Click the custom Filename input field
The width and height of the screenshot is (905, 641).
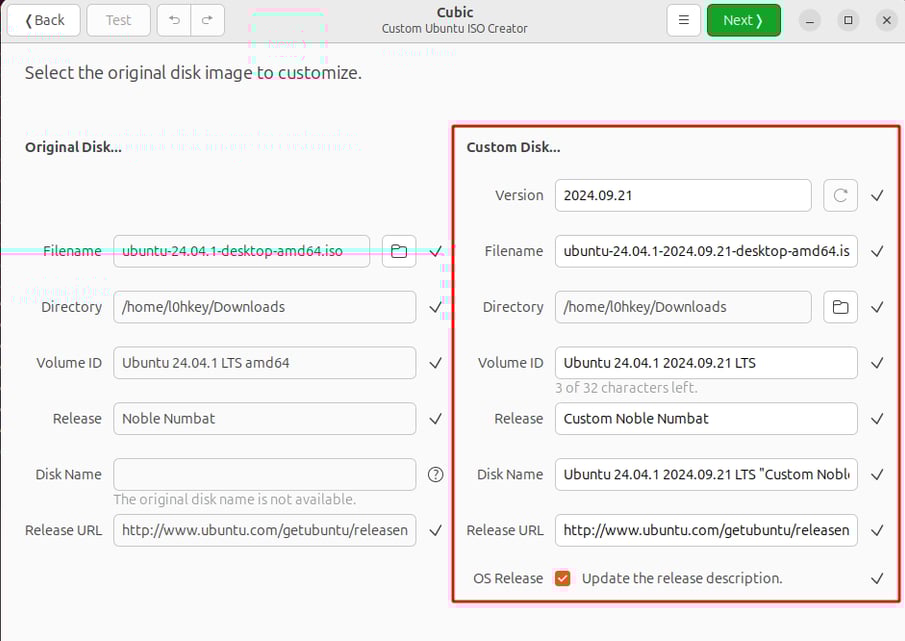click(x=706, y=251)
